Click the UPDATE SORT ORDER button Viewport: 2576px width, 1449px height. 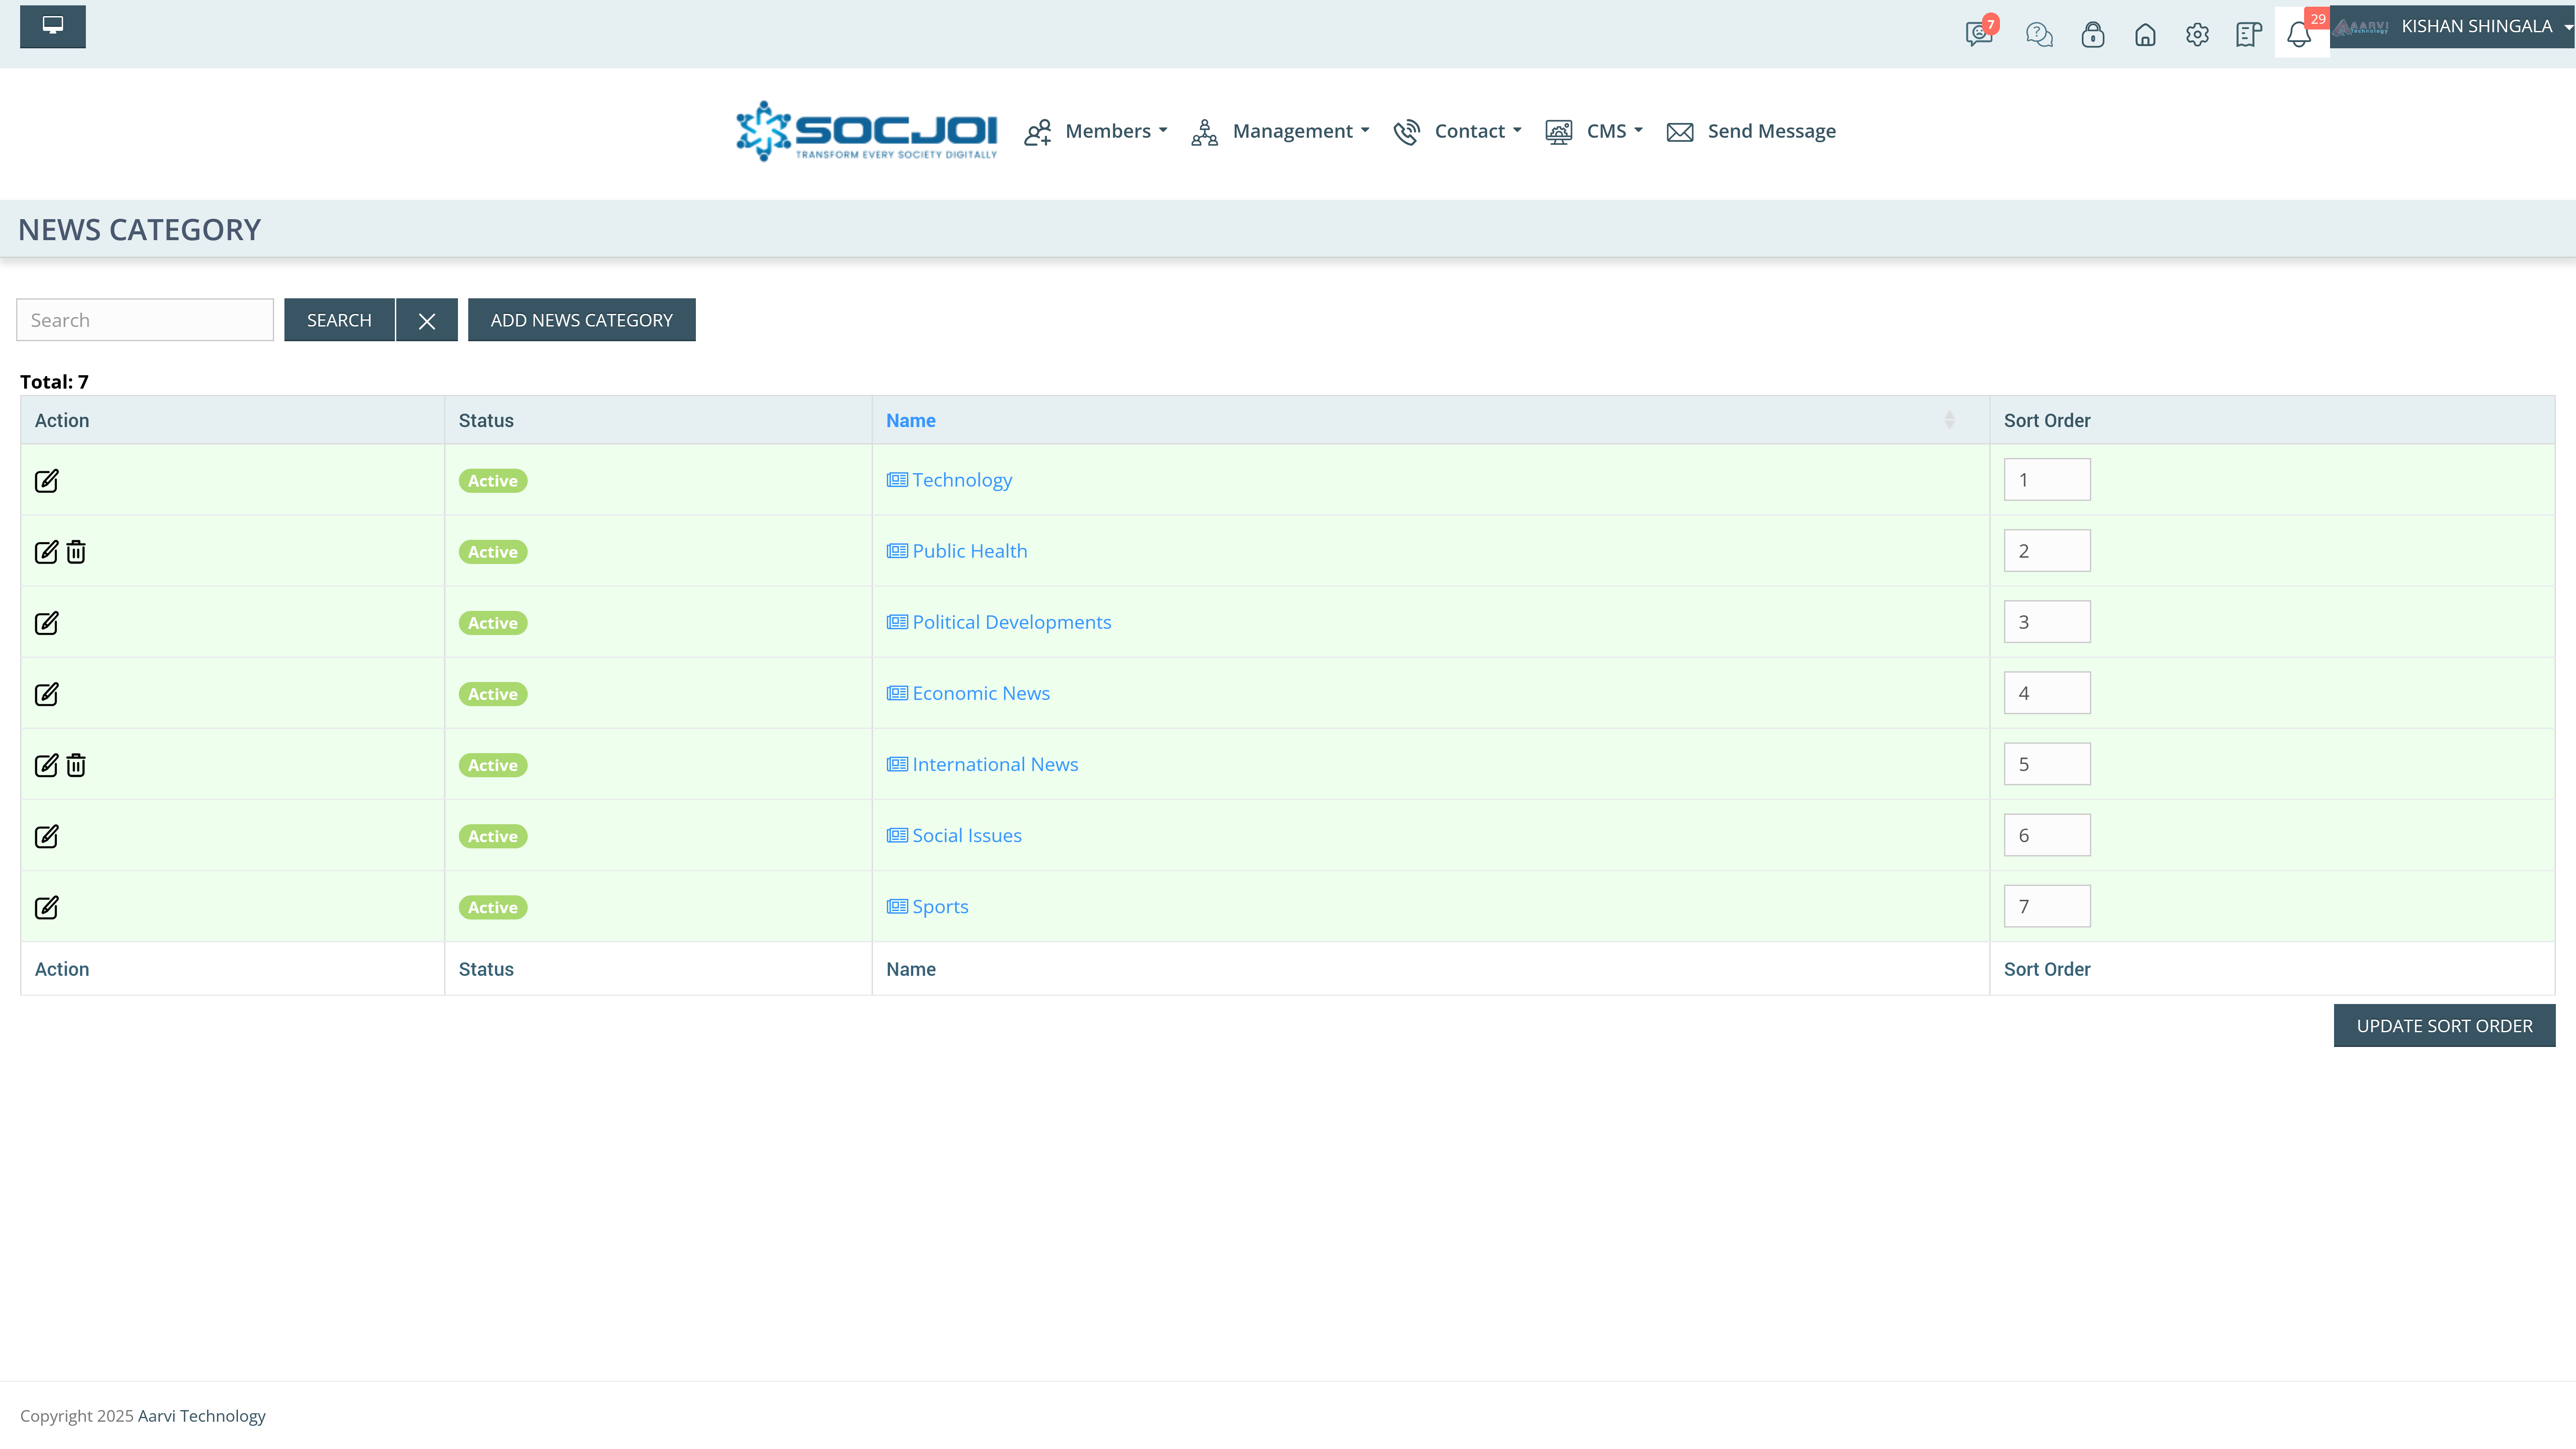coord(2444,1026)
